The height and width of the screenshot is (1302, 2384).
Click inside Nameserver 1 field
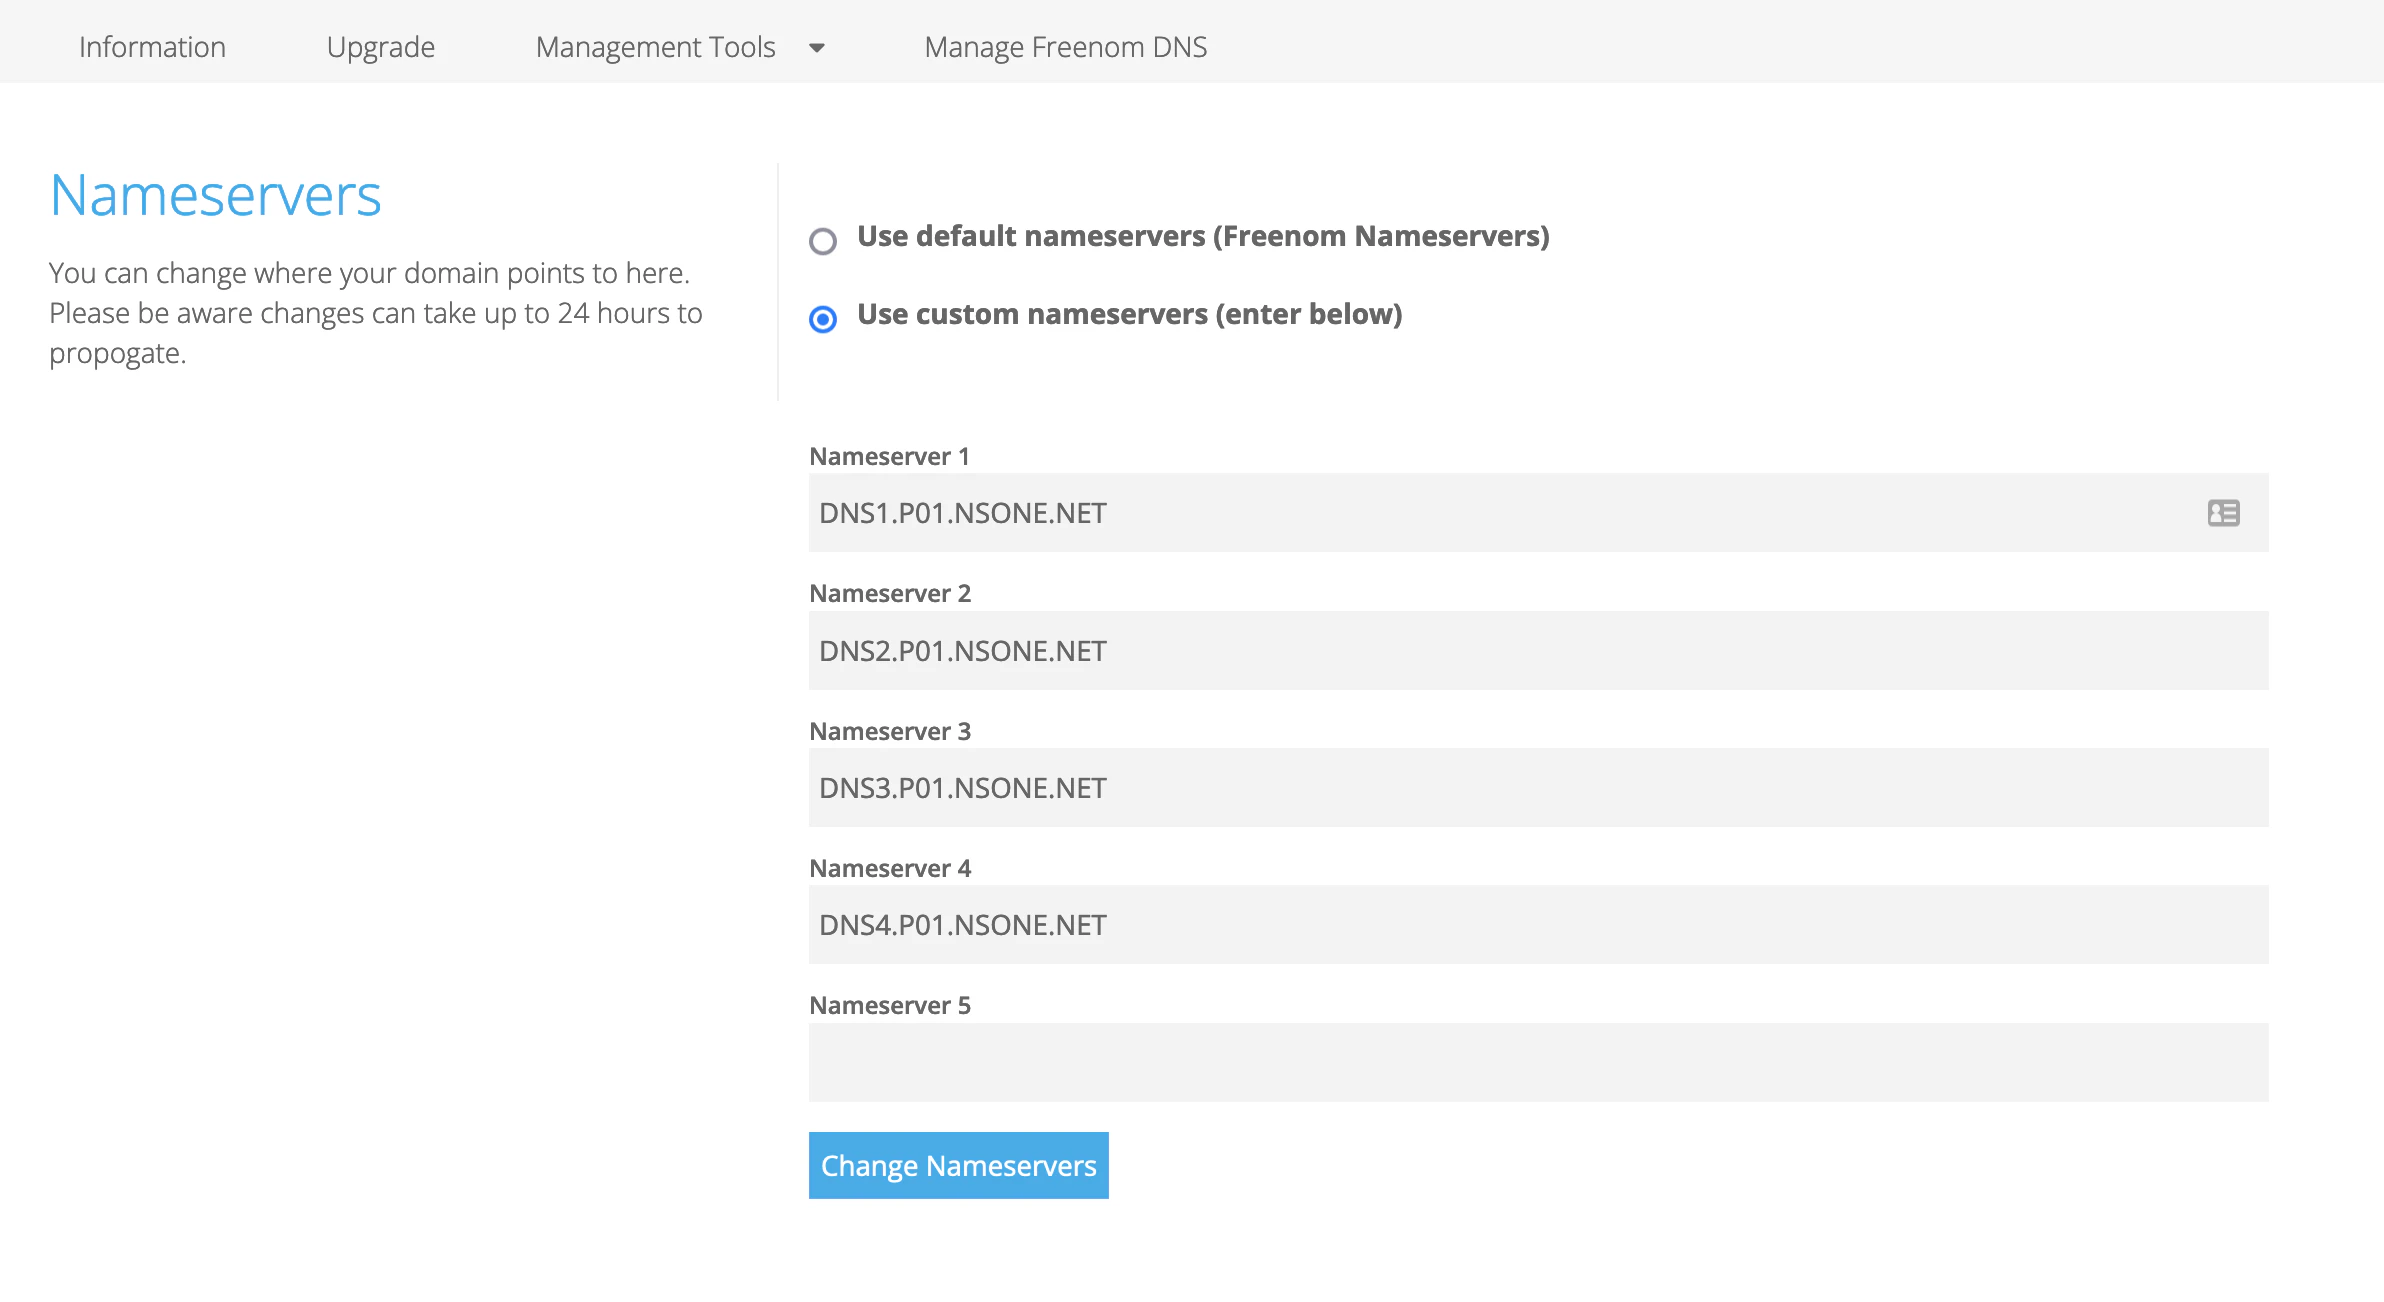click(x=1500, y=513)
